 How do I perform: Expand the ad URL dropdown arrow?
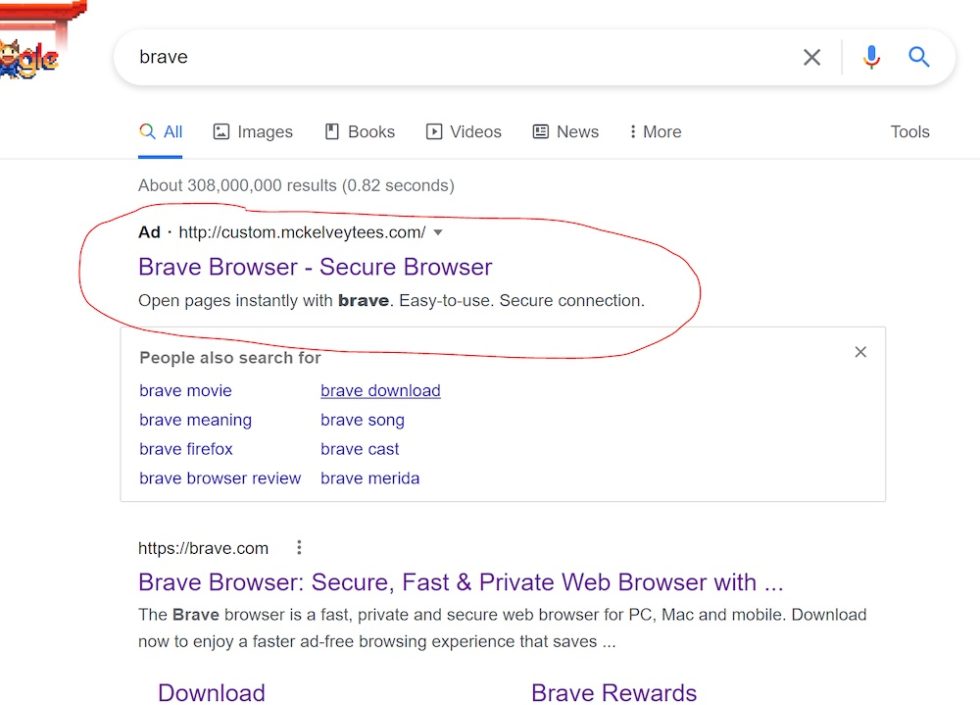[x=438, y=232]
